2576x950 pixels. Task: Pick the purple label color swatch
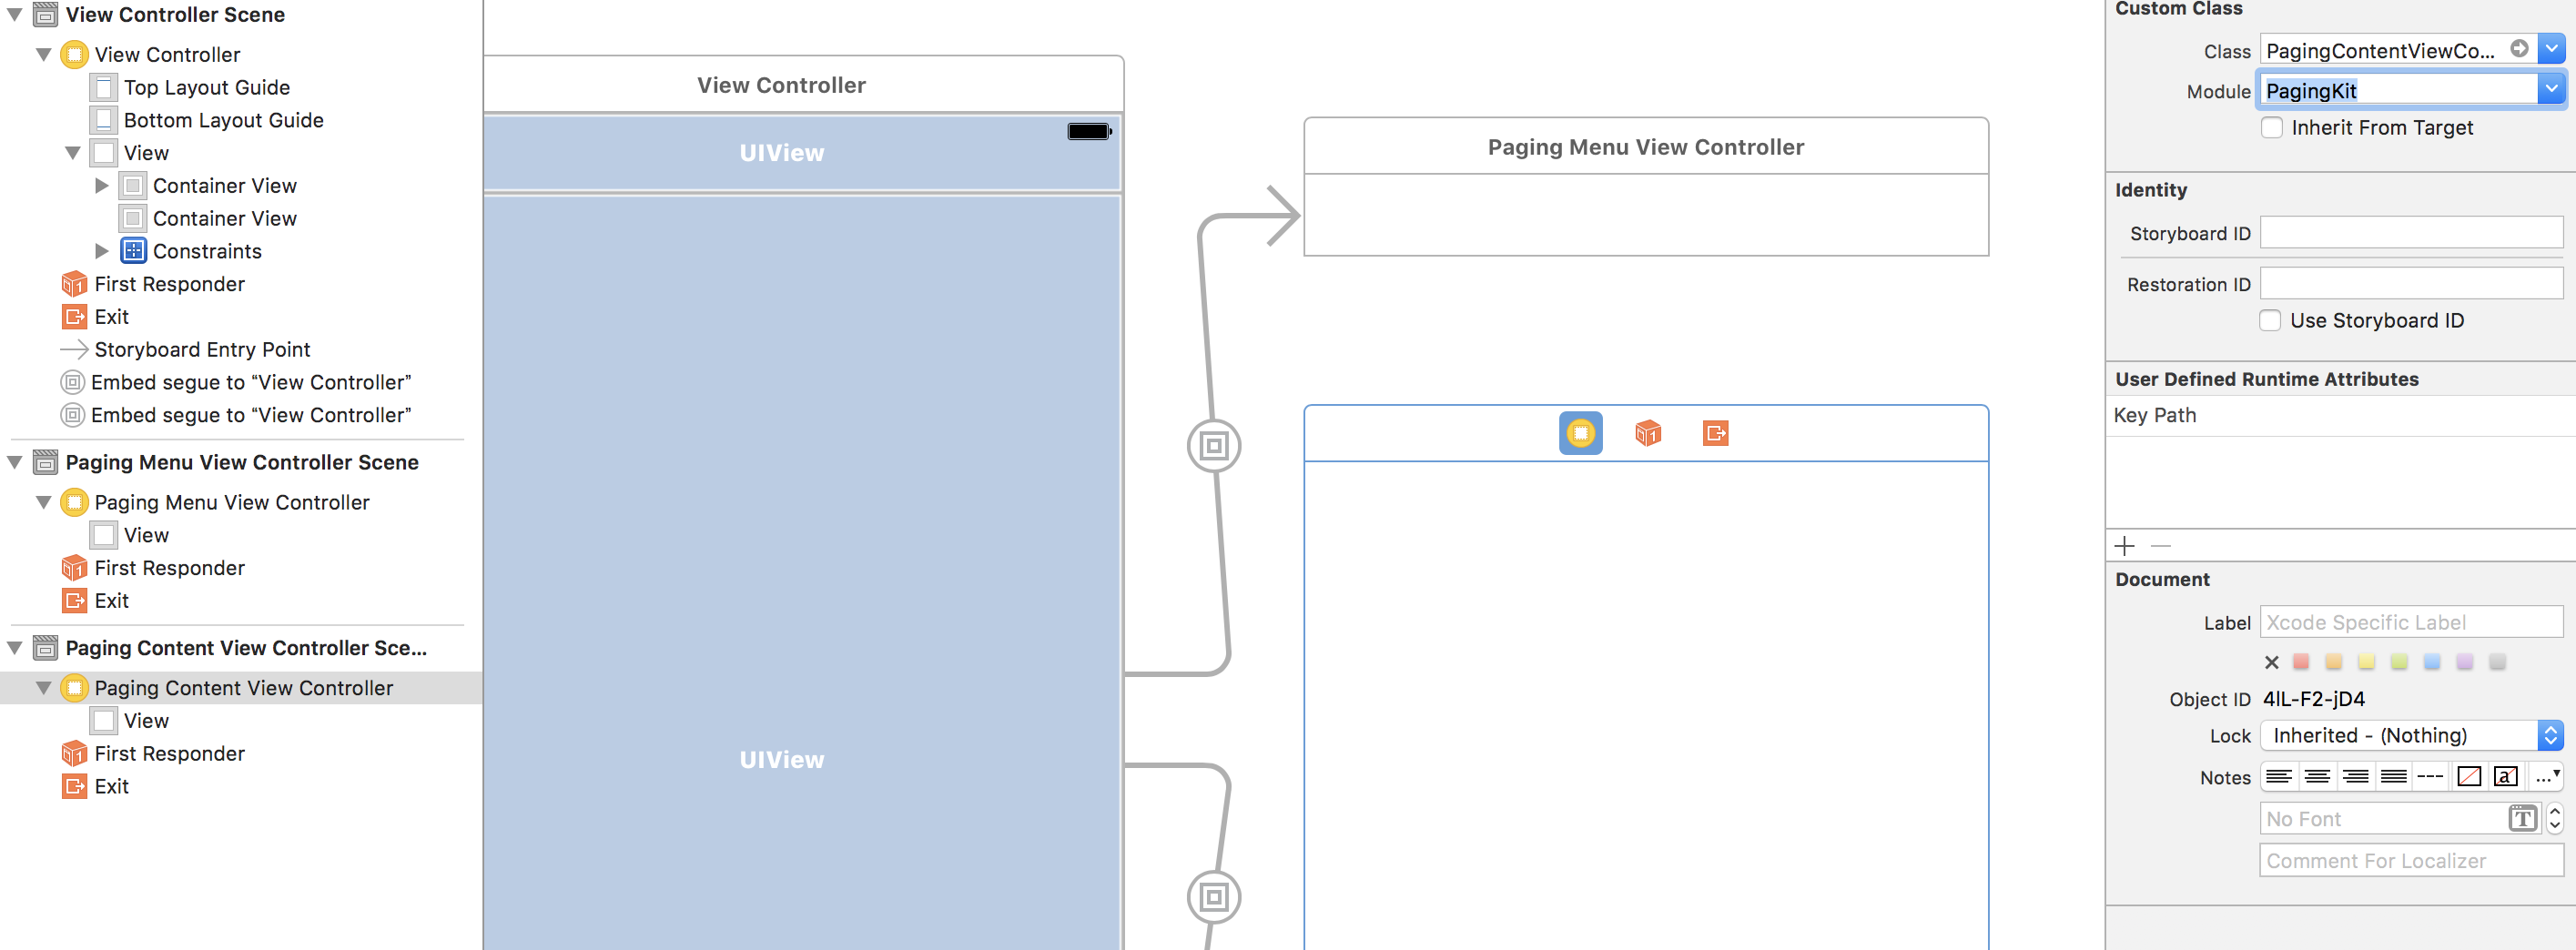[x=2464, y=661]
